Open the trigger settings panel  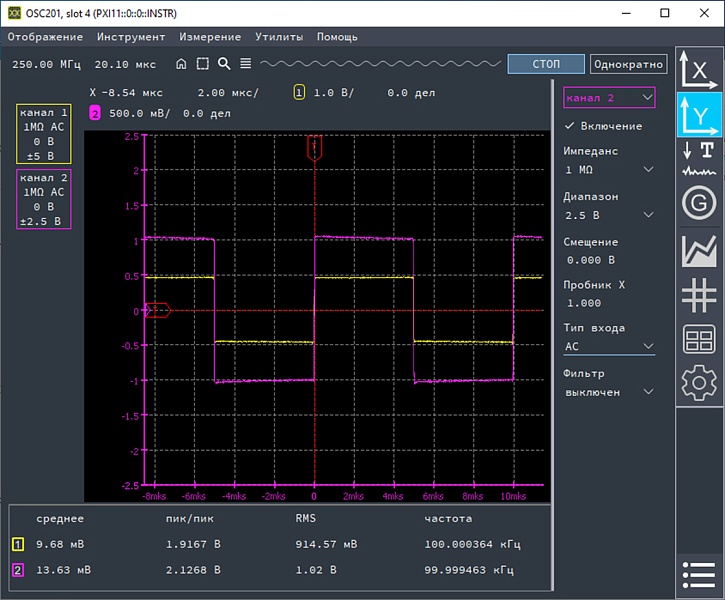(699, 157)
